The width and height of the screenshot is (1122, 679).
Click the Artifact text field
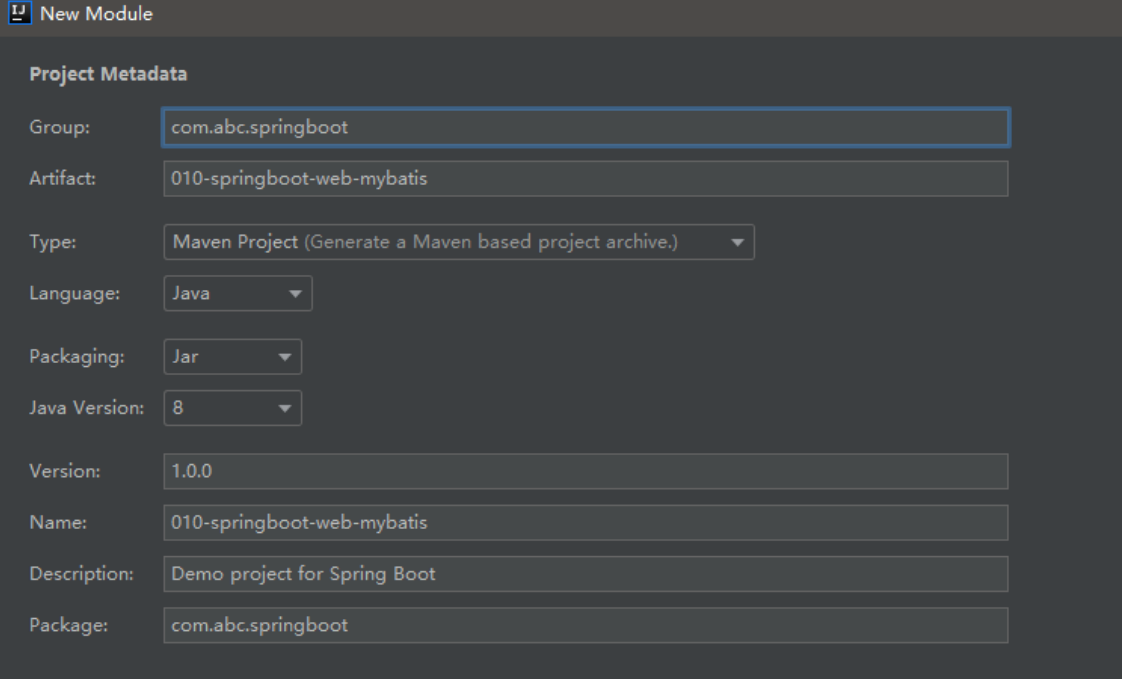point(586,179)
